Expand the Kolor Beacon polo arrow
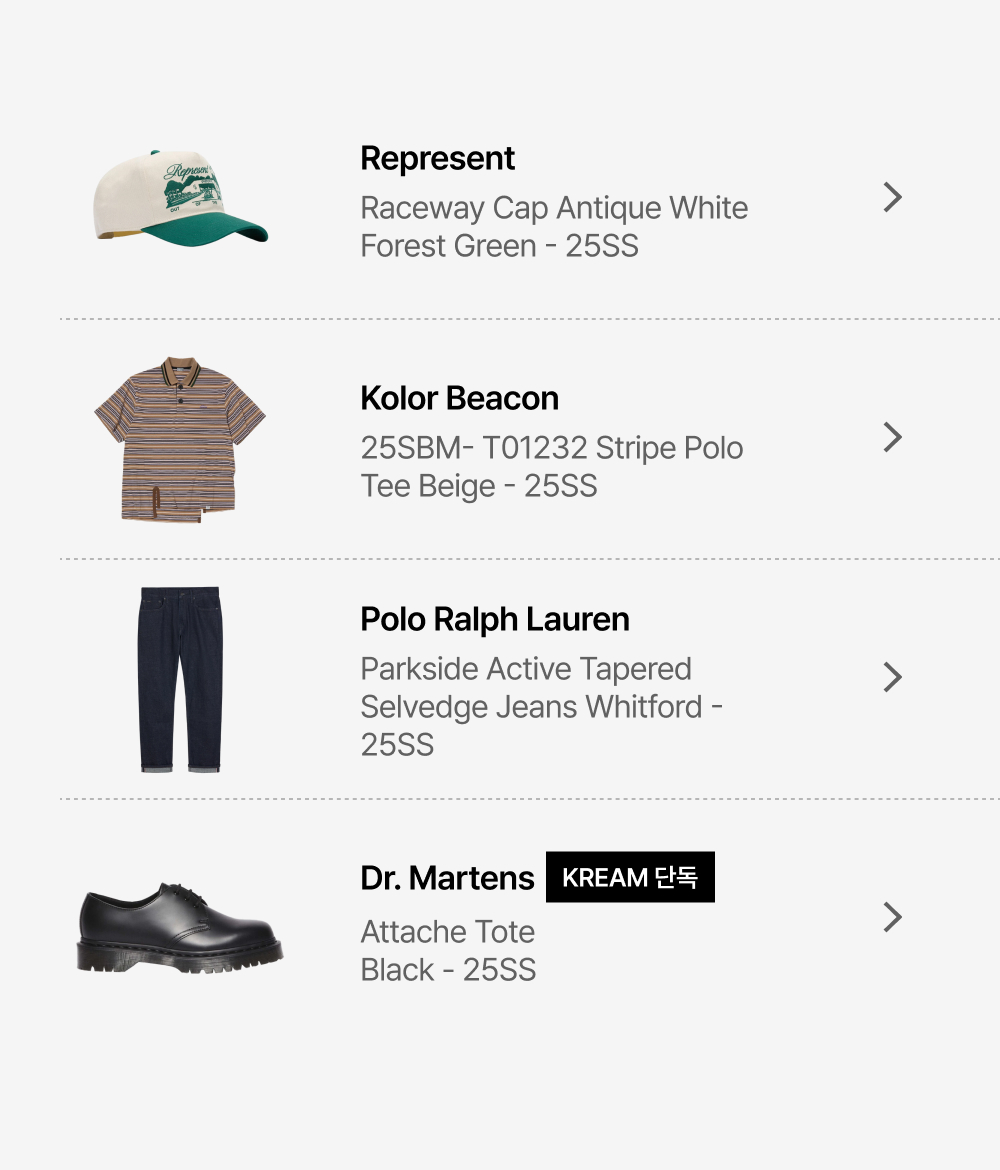 click(893, 438)
